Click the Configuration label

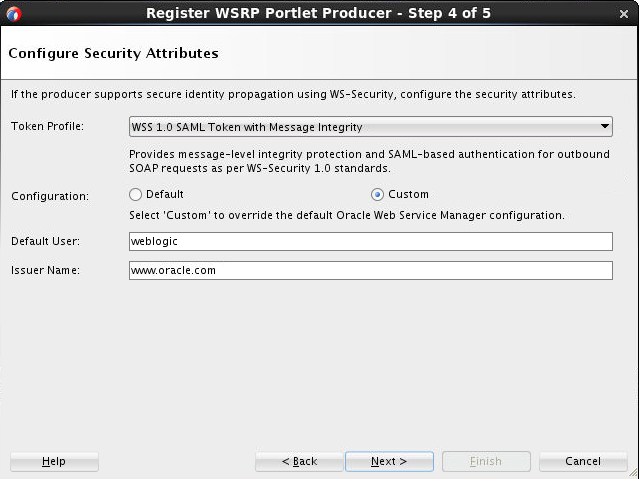point(50,196)
